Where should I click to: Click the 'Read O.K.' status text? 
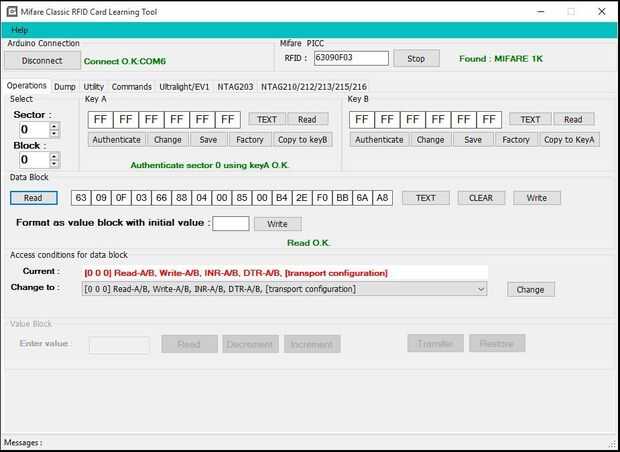click(x=309, y=243)
